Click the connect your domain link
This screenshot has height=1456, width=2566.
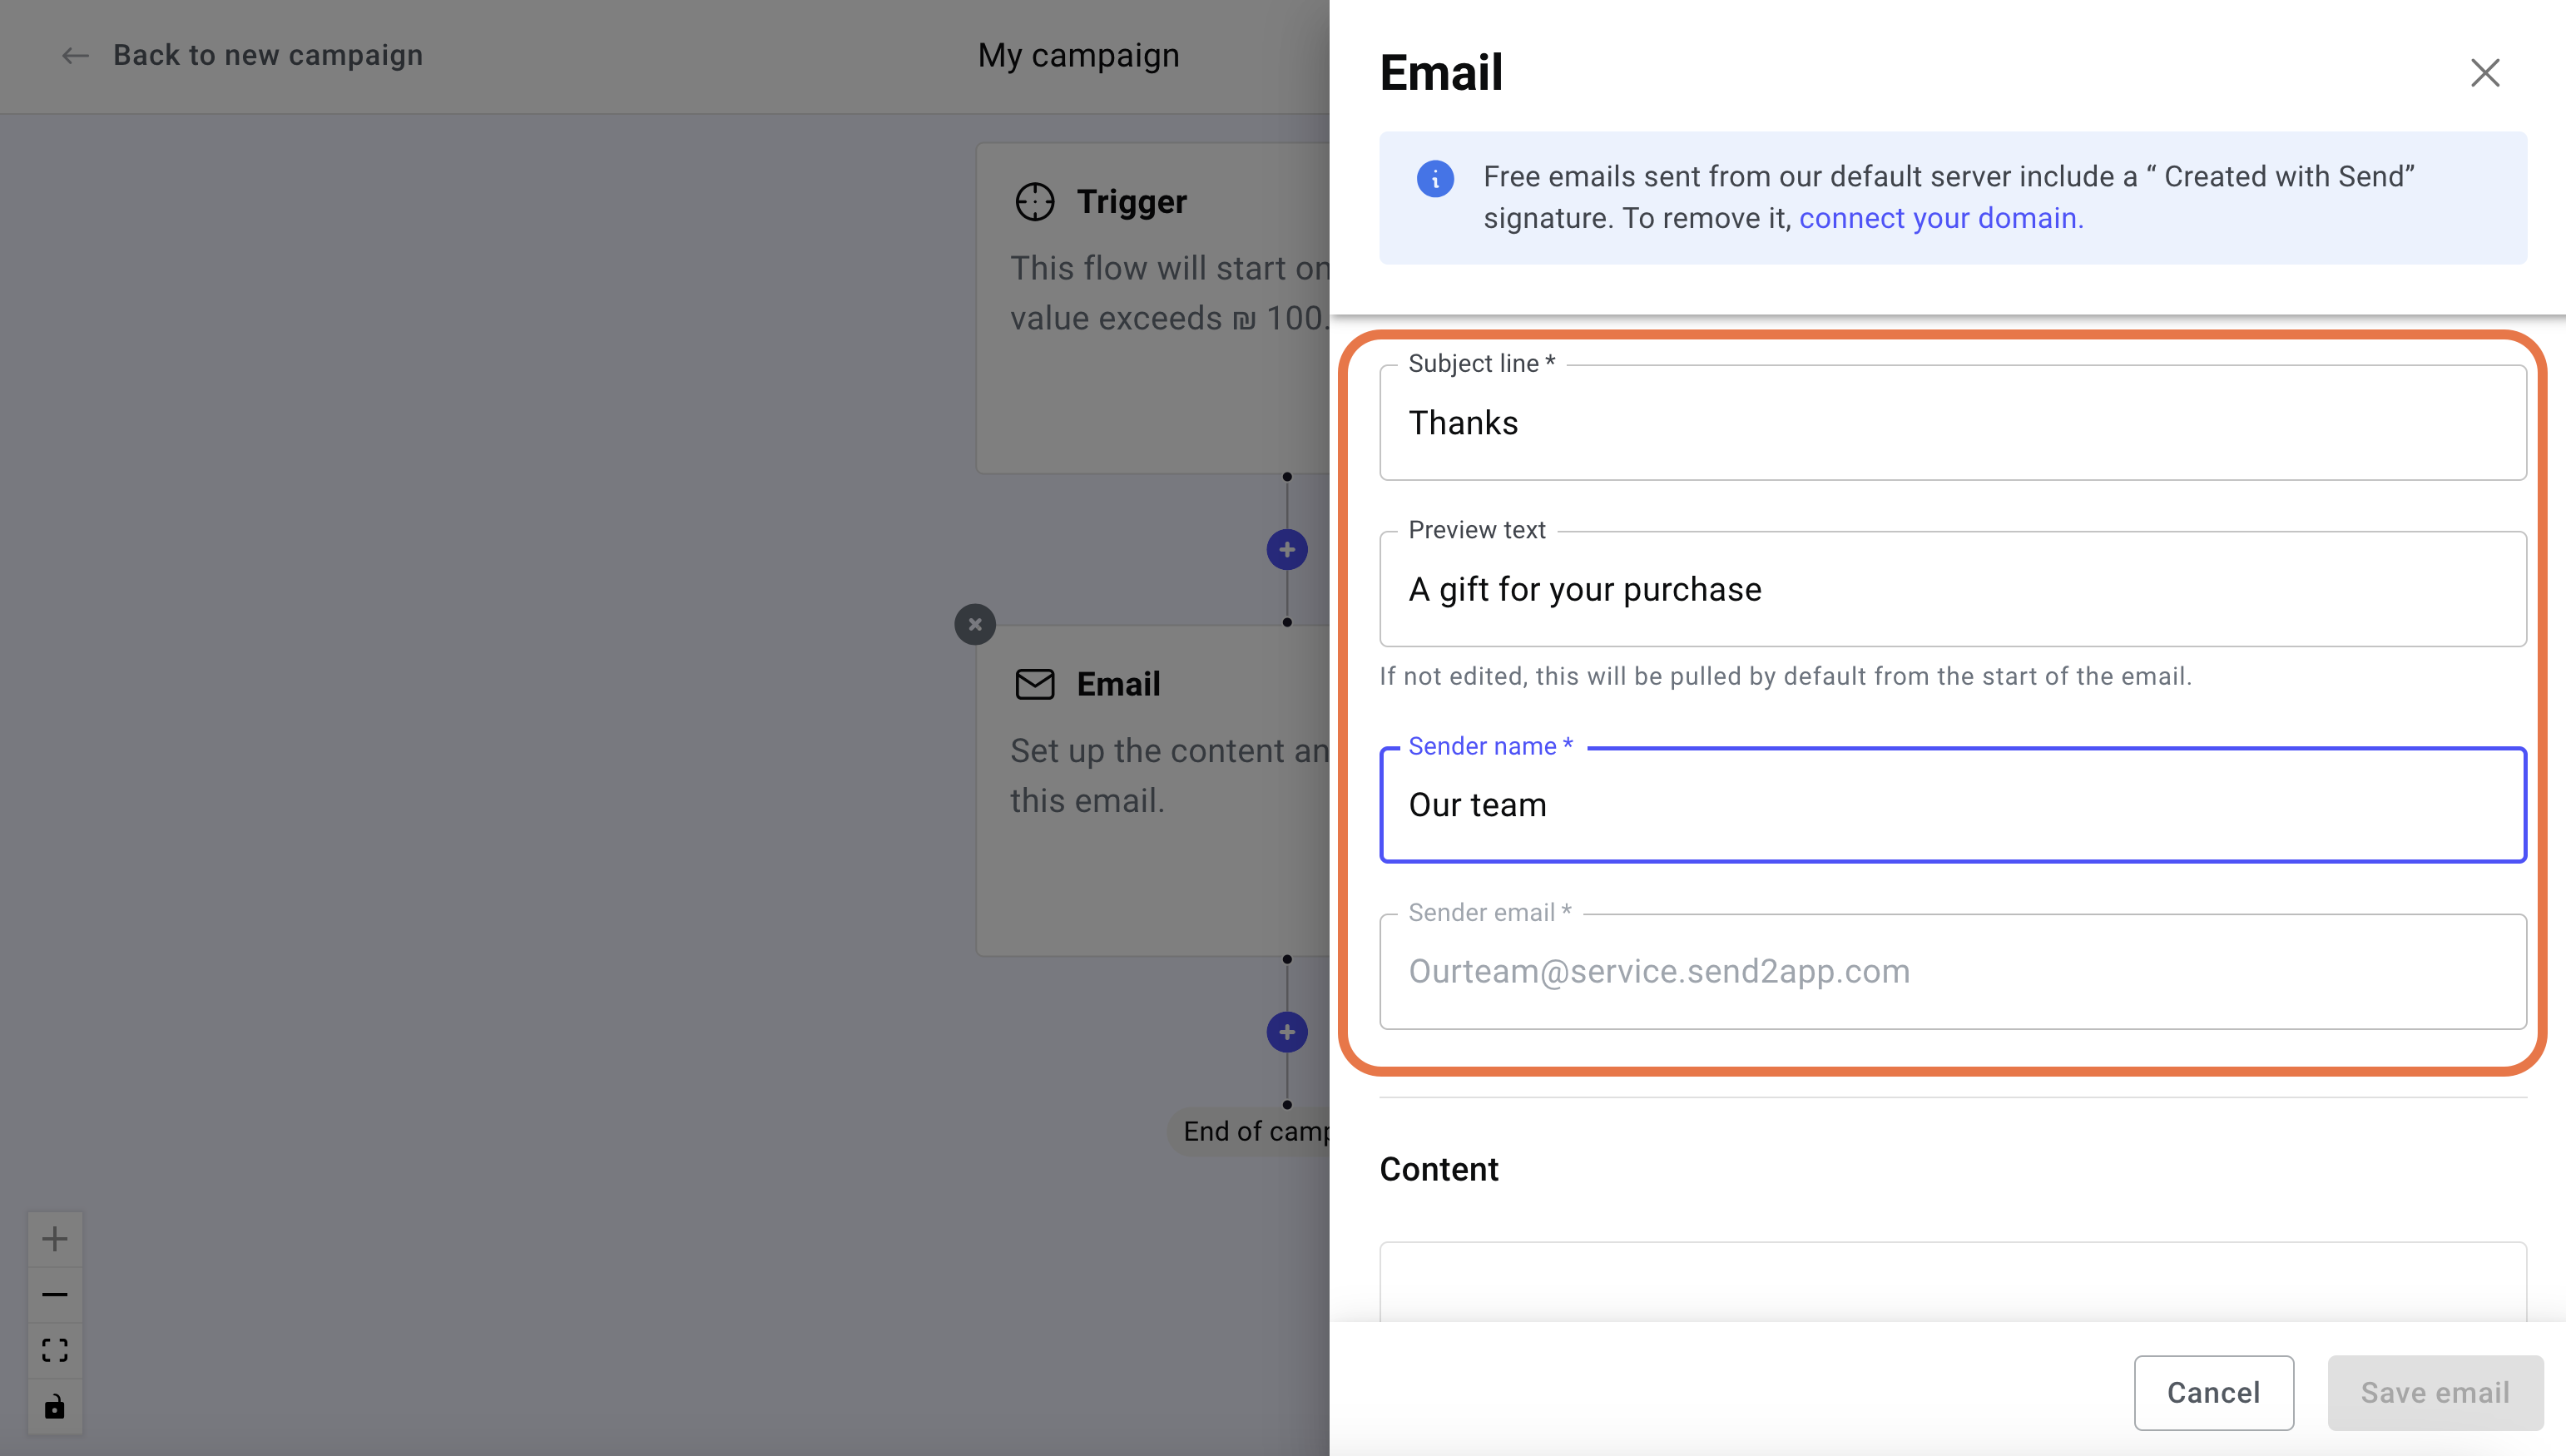point(1939,217)
